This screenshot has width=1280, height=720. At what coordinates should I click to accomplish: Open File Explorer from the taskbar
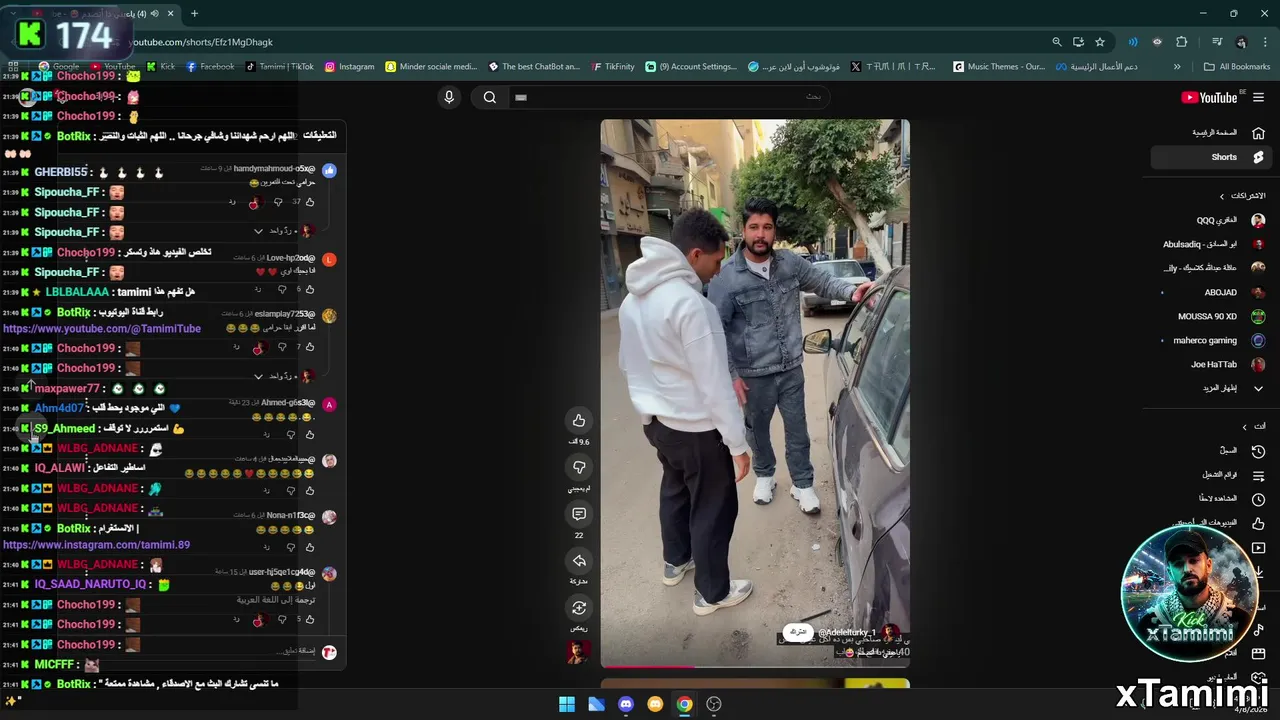(x=596, y=704)
